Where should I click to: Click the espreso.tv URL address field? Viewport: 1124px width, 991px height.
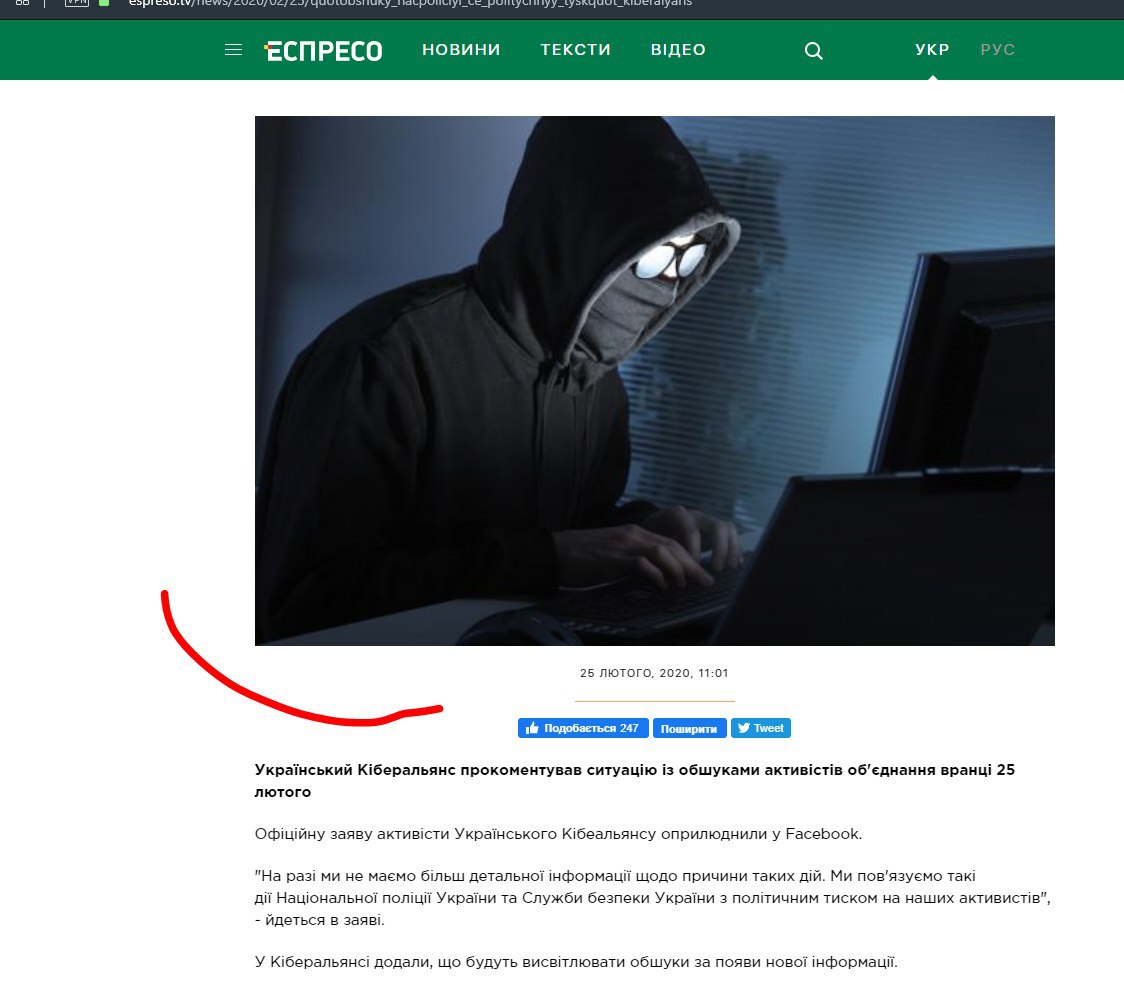(x=410, y=3)
